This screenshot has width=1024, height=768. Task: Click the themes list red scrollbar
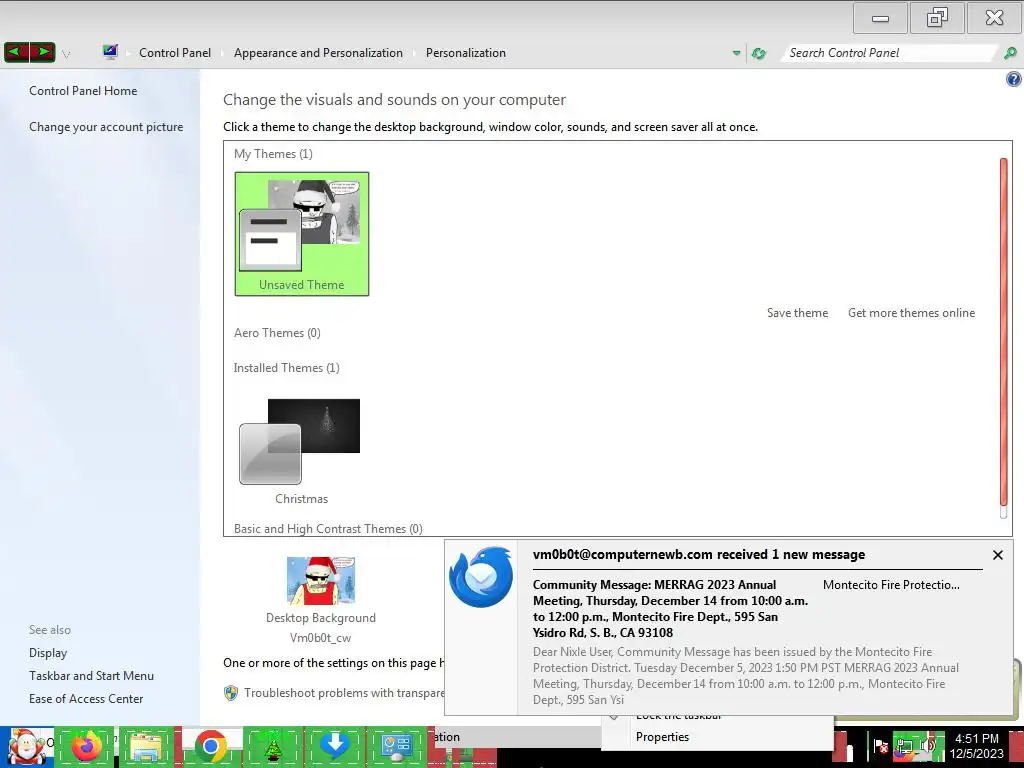coord(1004,332)
